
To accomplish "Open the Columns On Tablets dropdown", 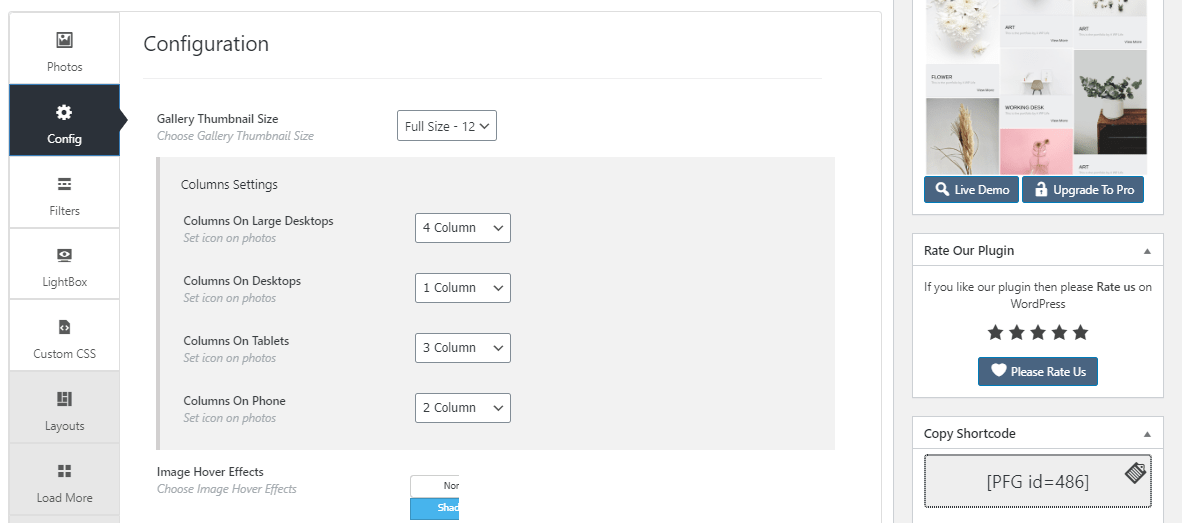I will point(463,347).
